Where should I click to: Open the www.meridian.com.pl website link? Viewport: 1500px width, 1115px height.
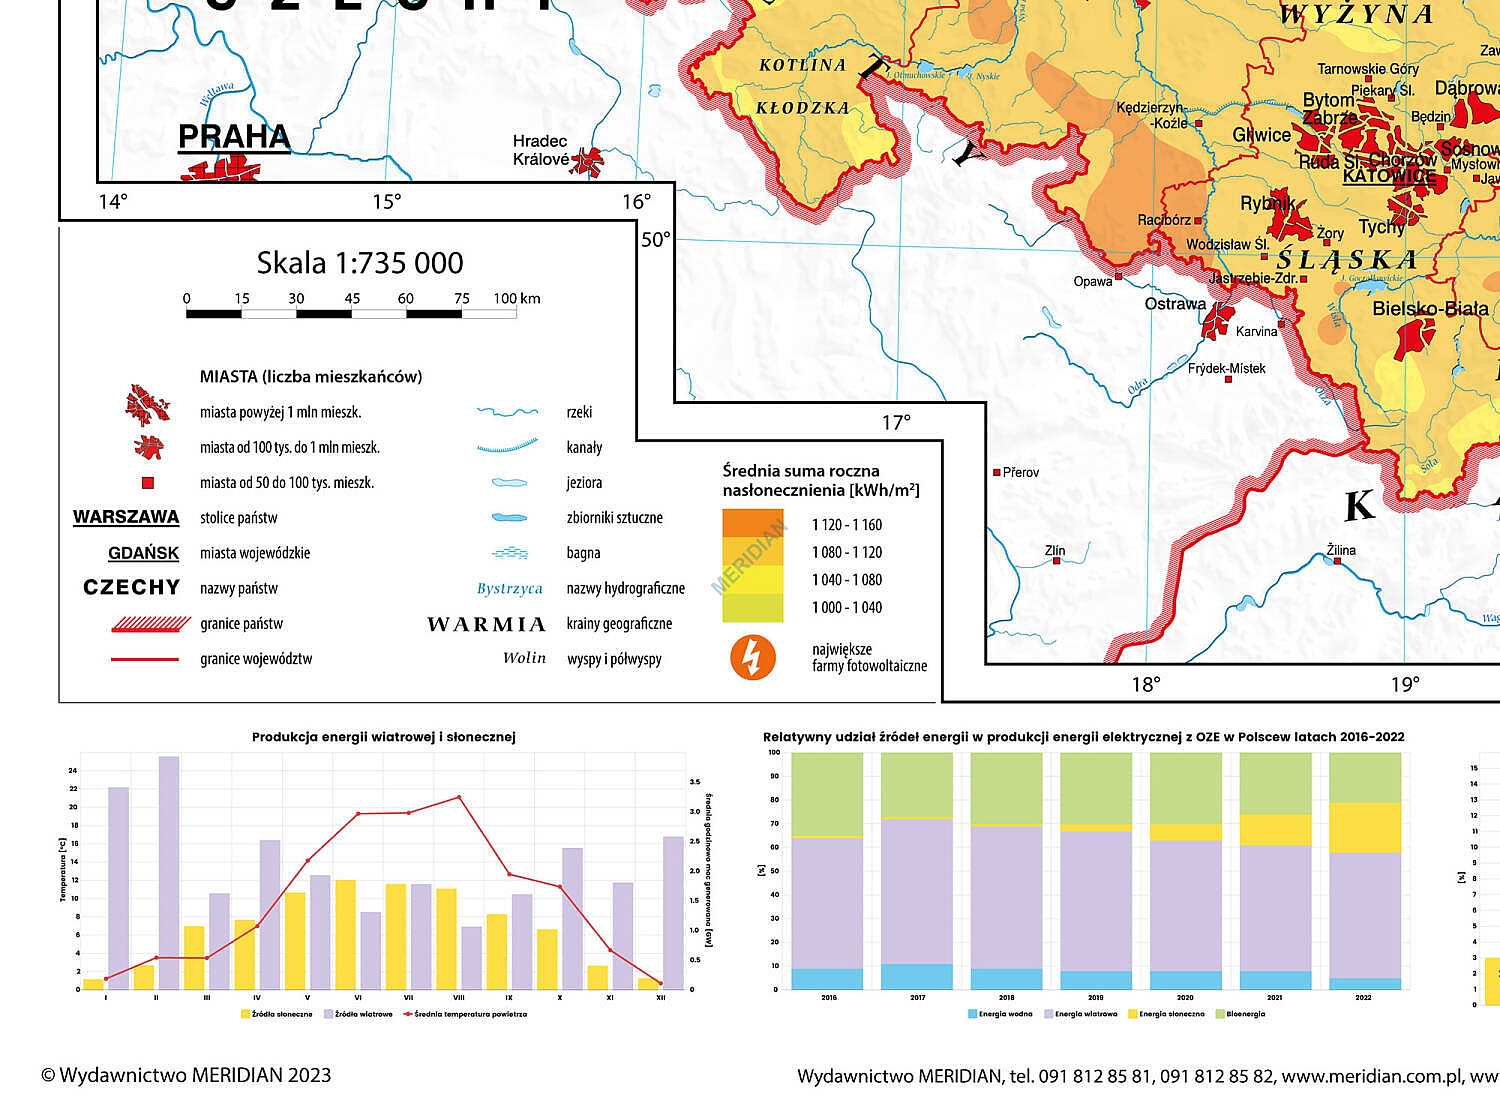[x=1373, y=1076]
